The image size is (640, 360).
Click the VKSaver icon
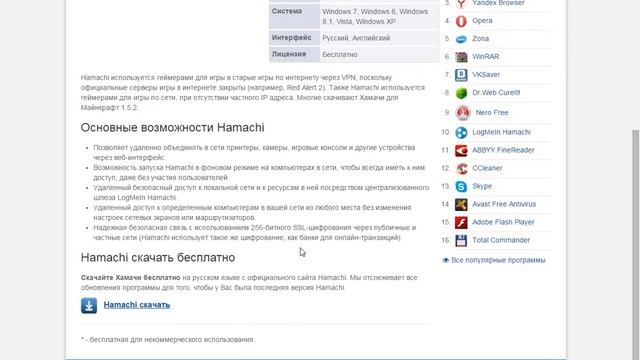(x=461, y=75)
